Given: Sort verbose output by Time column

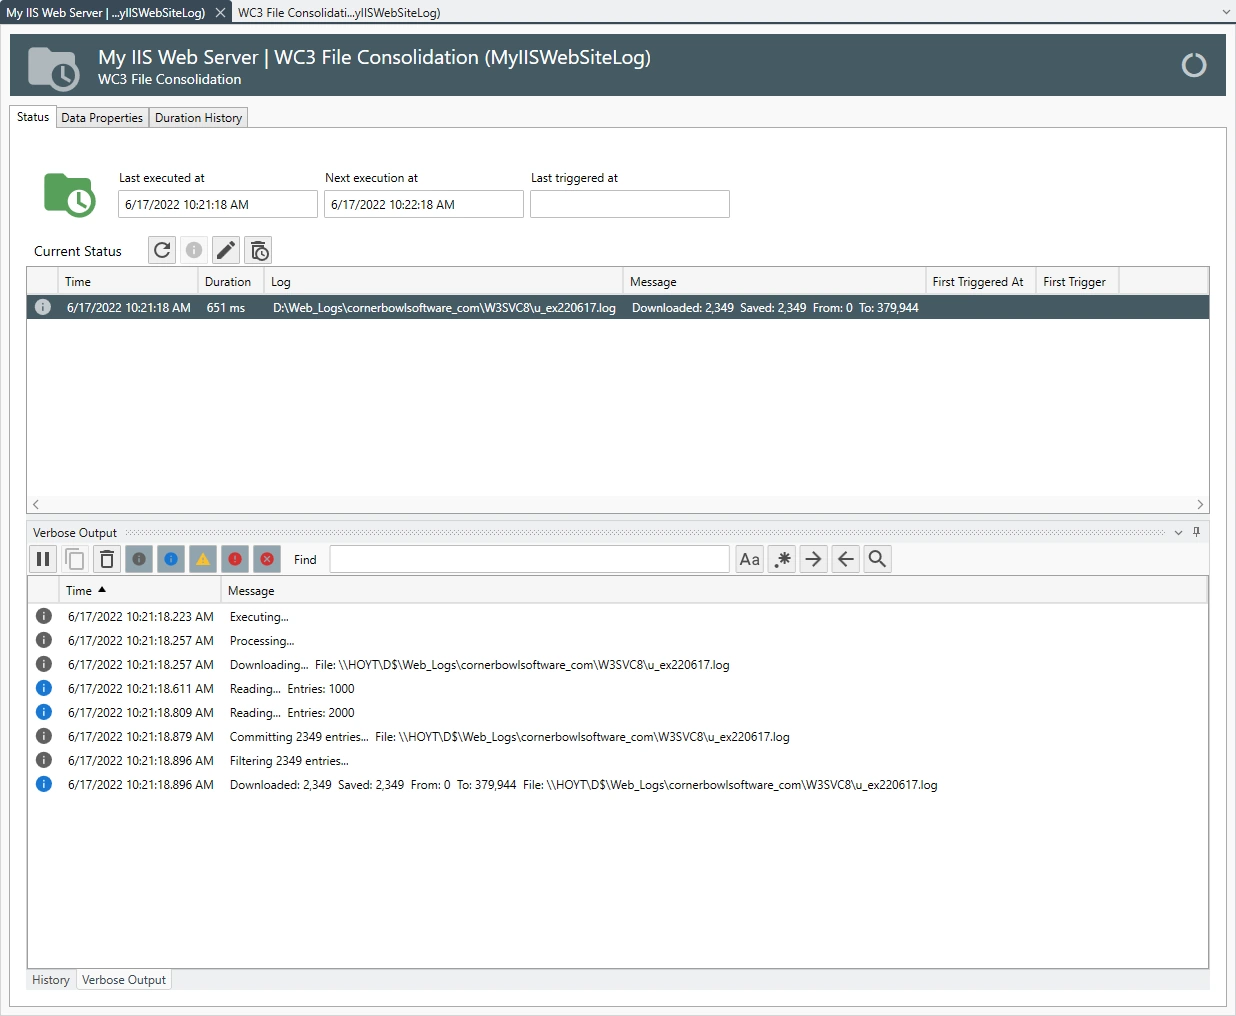Looking at the screenshot, I should [80, 591].
